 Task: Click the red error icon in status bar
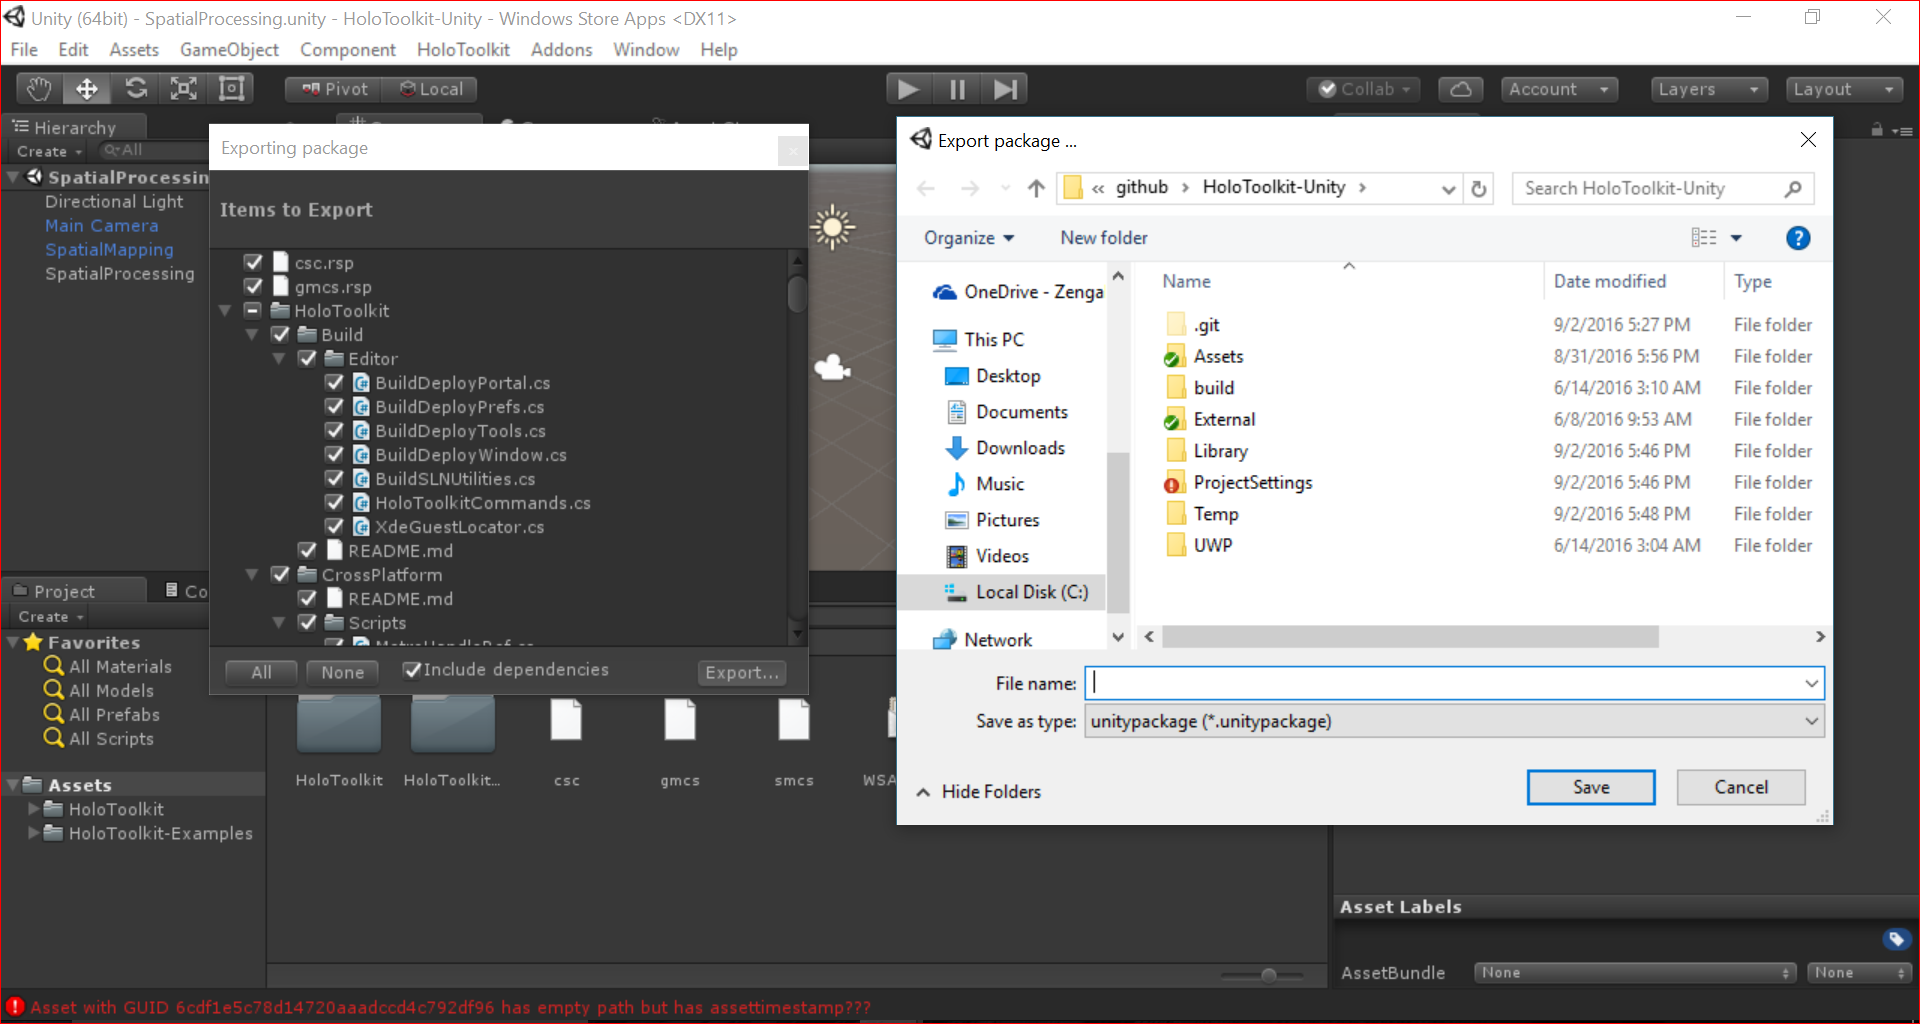point(14,1006)
